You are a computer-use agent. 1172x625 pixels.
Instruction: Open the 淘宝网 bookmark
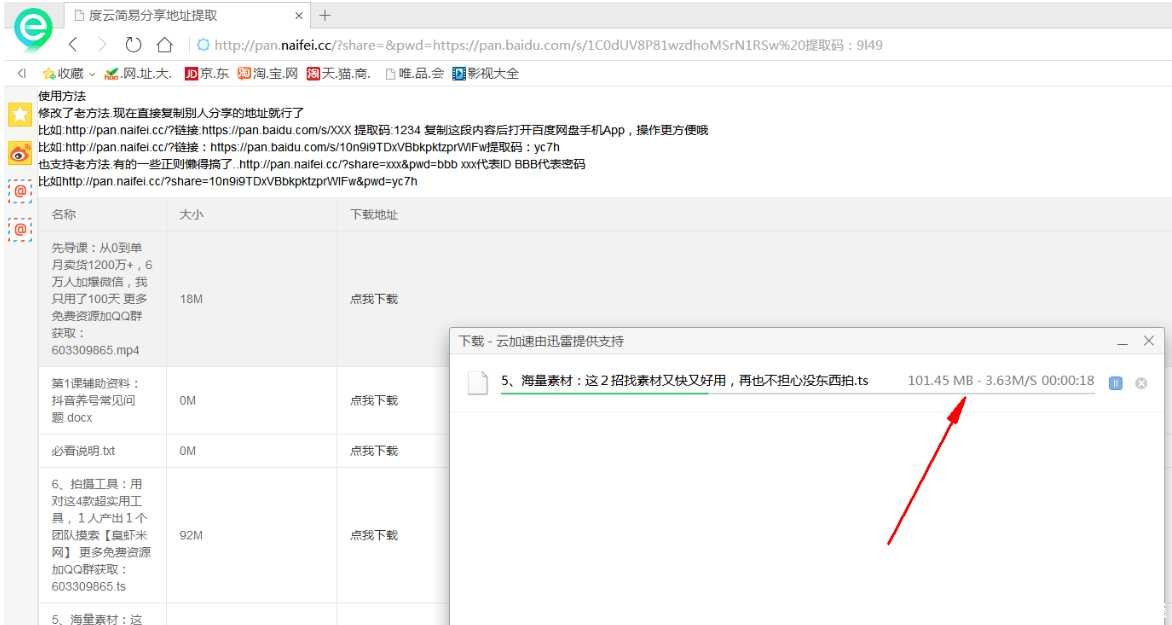click(x=268, y=73)
